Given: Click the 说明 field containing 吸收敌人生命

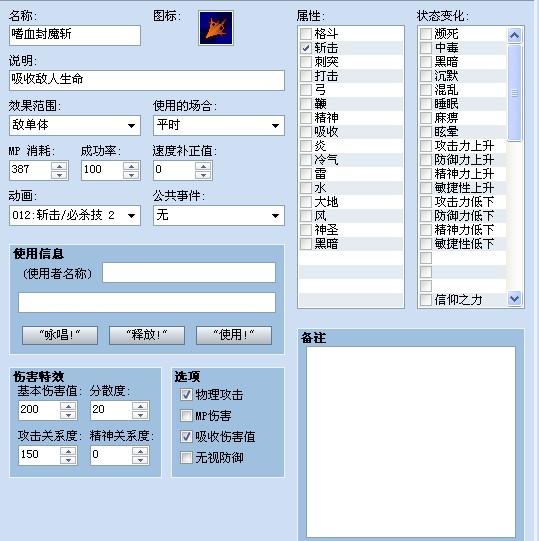Looking at the screenshot, I should pyautogui.click(x=147, y=80).
